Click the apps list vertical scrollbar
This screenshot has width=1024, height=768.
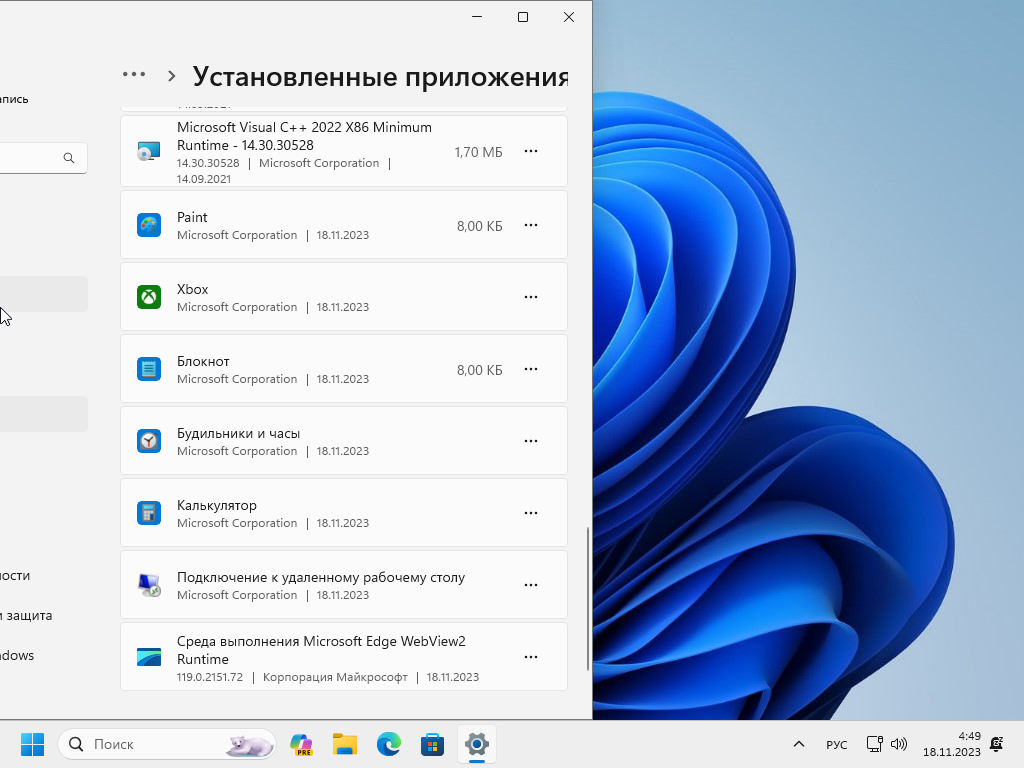point(588,599)
